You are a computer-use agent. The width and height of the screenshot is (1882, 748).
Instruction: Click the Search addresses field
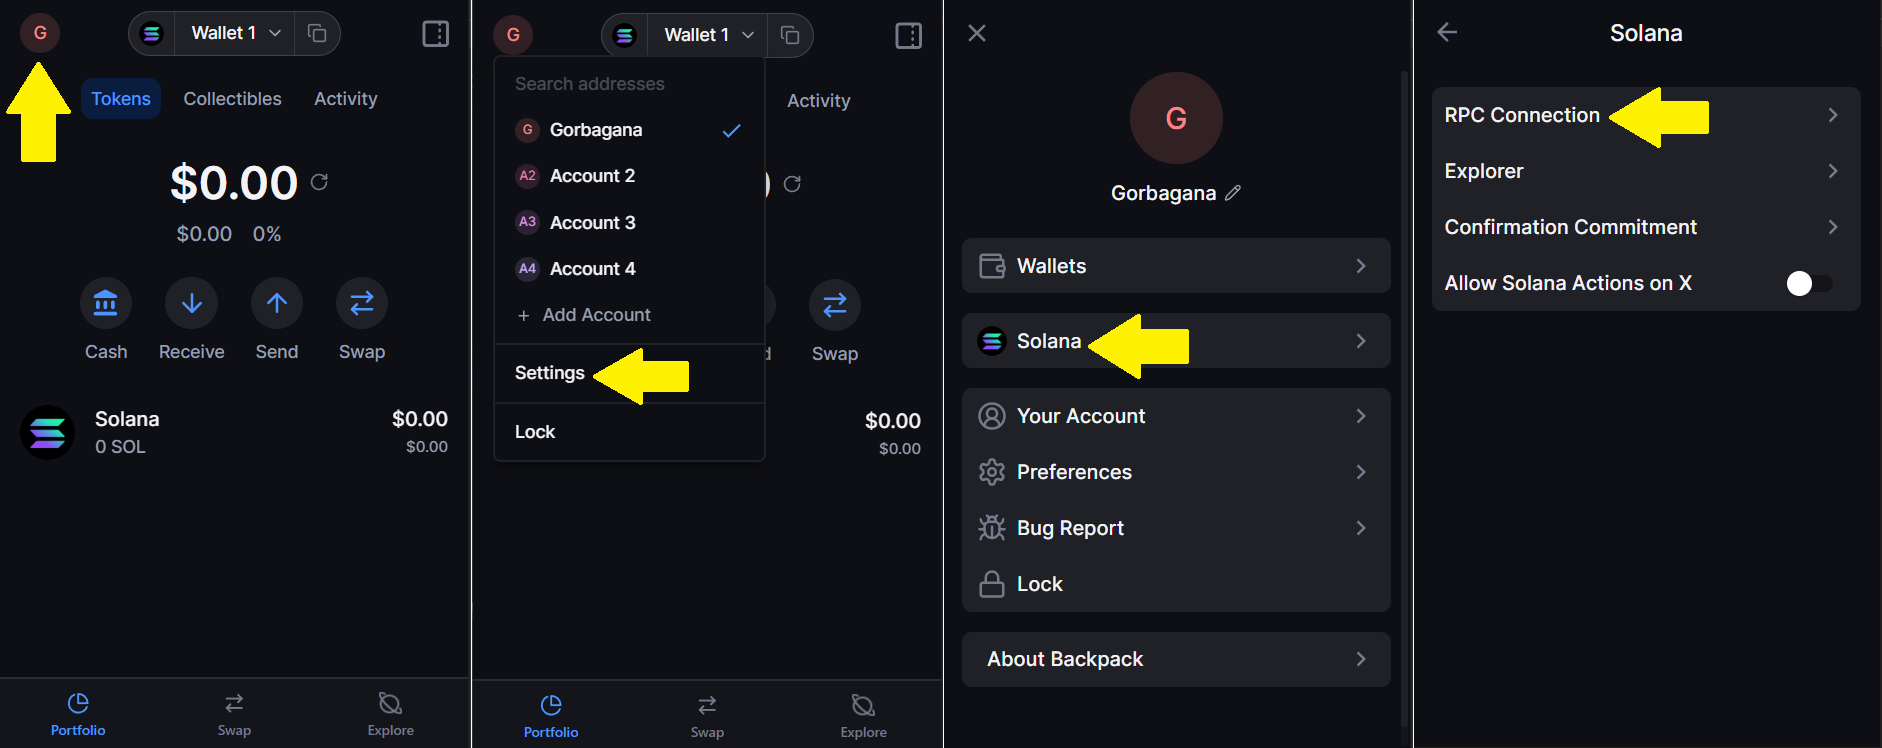click(629, 84)
